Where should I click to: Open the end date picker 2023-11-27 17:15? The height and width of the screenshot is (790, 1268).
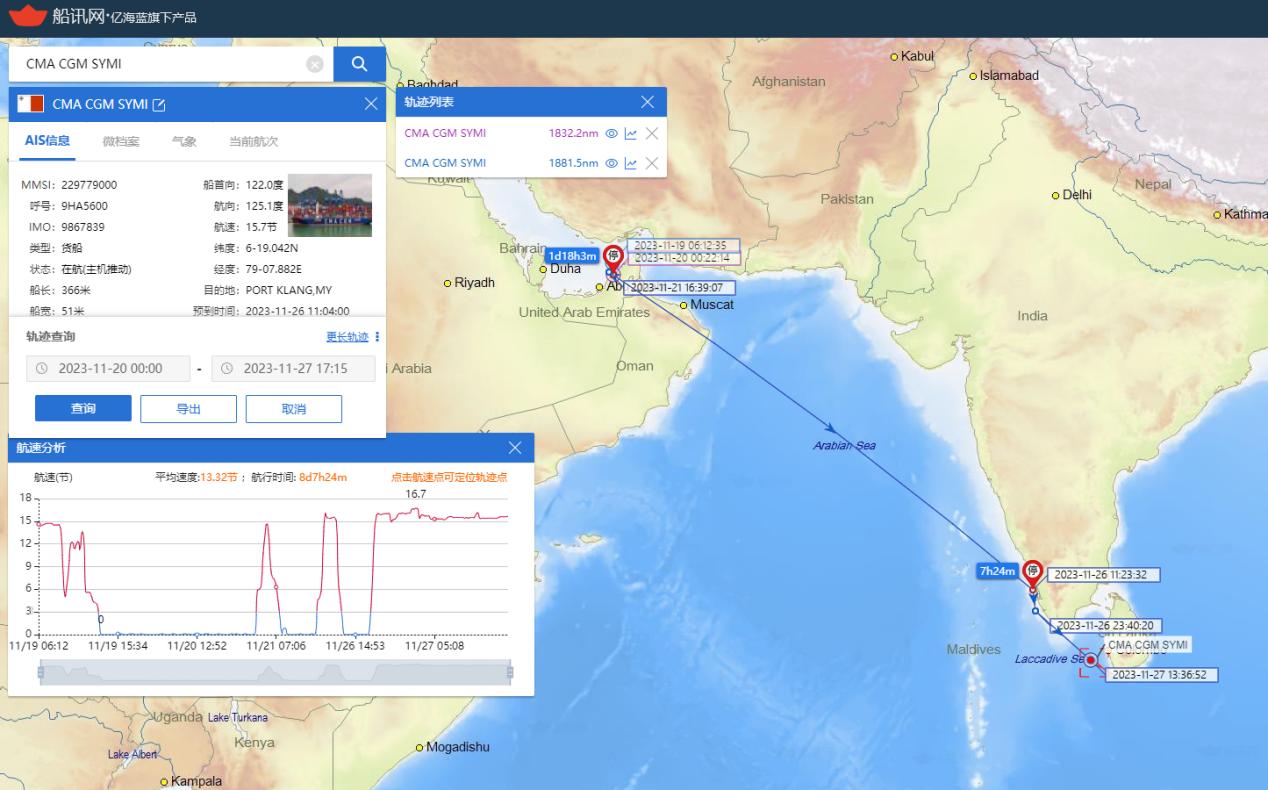(294, 368)
